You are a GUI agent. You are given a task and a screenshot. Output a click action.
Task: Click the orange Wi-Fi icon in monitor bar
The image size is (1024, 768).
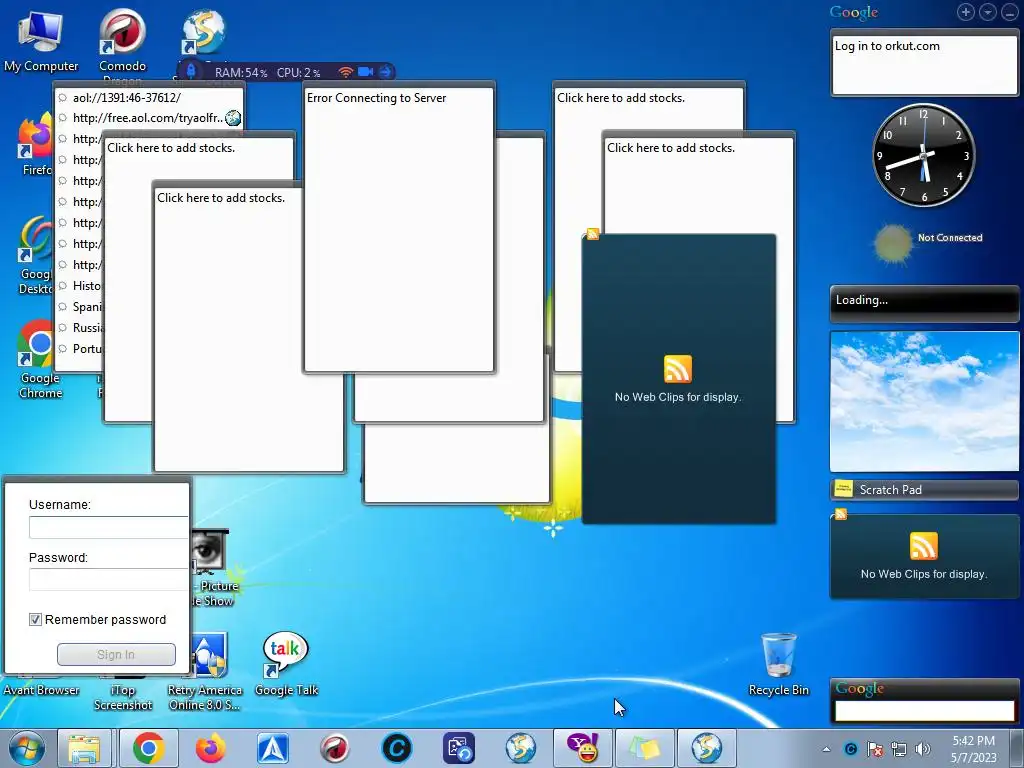pos(346,72)
